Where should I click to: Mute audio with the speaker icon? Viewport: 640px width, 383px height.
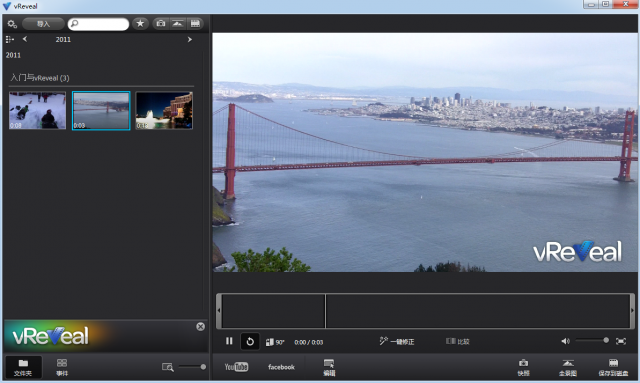tap(565, 341)
